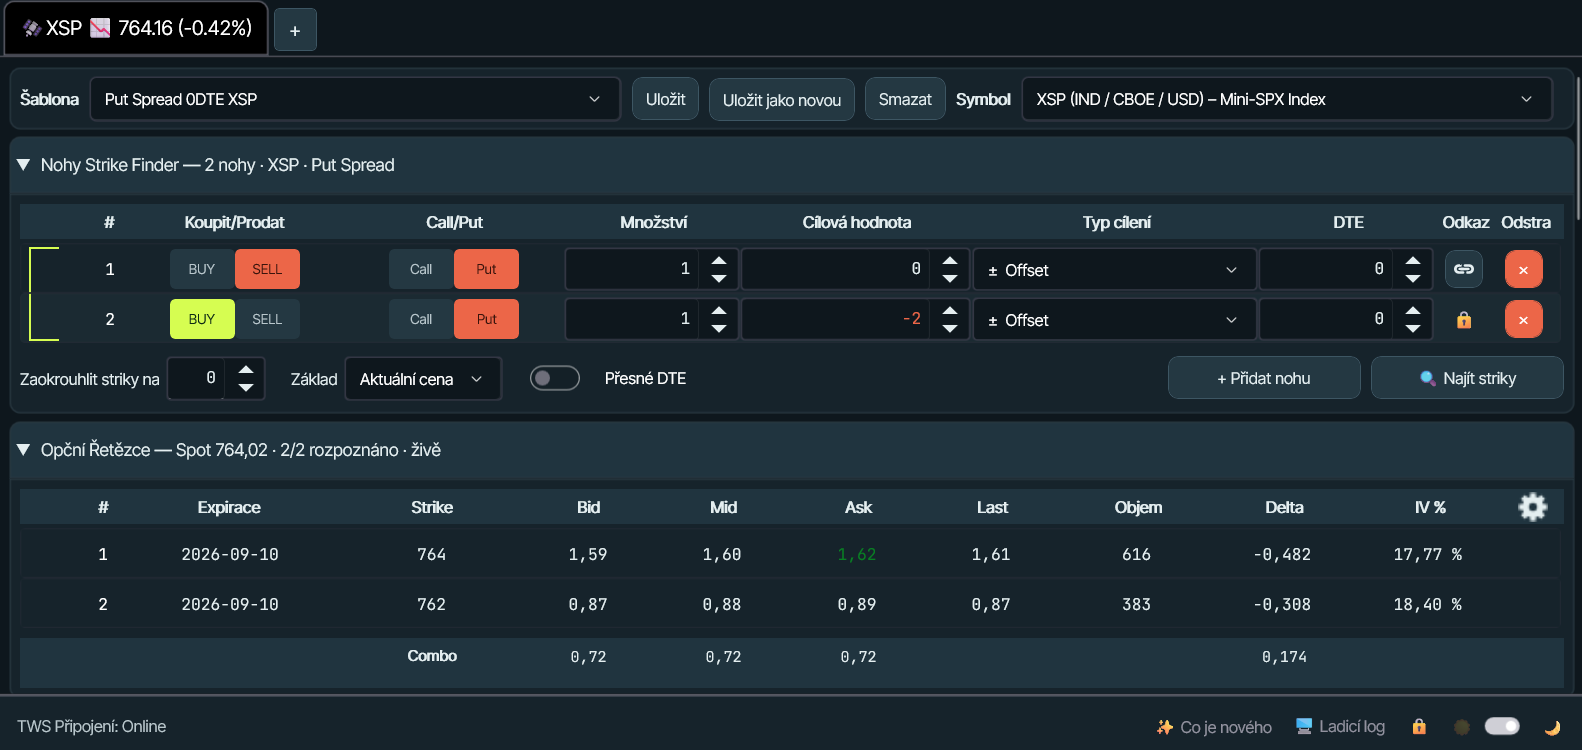The image size is (1582, 750).
Task: Decrease DTE for leg 2
Action: tap(1413, 328)
